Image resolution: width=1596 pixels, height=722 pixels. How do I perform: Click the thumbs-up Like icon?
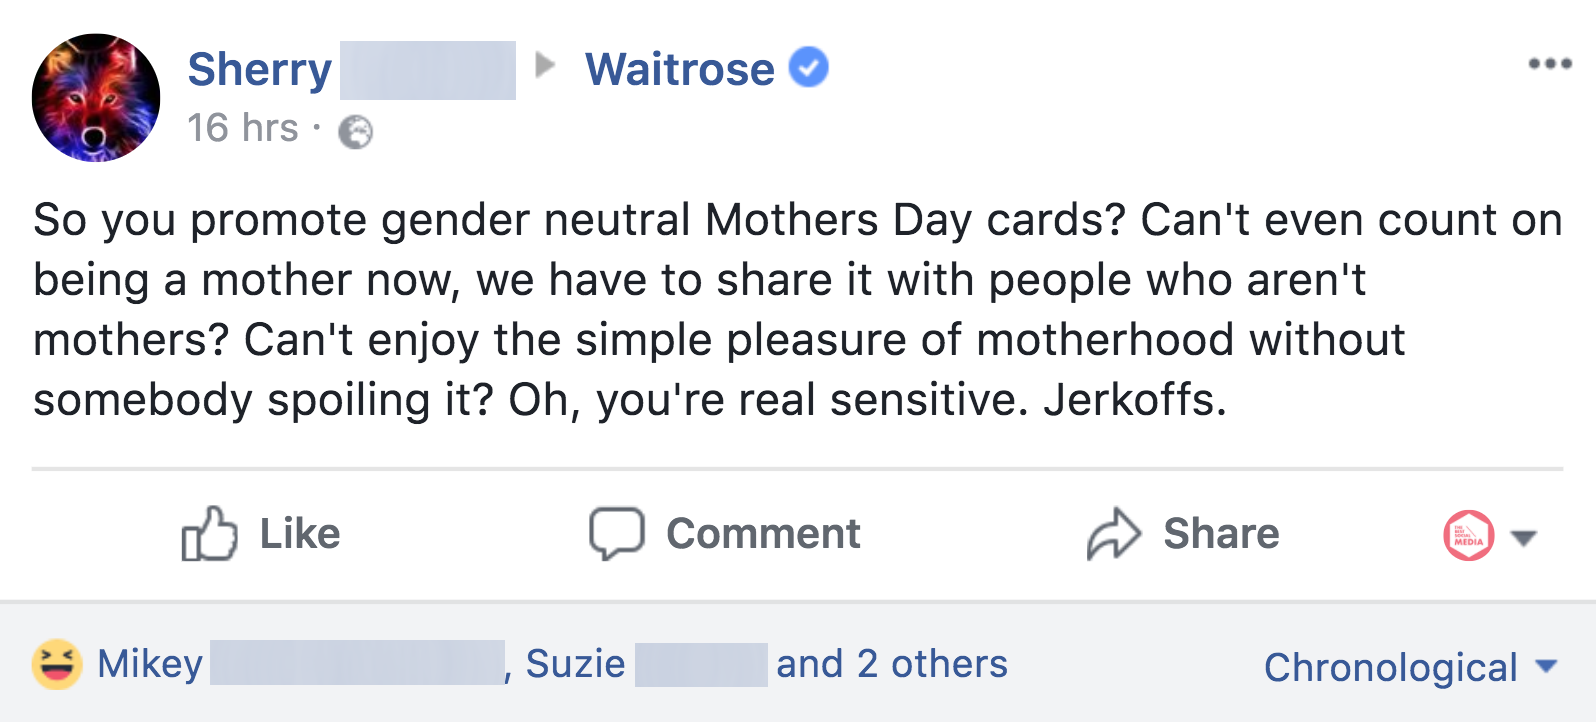tap(209, 534)
